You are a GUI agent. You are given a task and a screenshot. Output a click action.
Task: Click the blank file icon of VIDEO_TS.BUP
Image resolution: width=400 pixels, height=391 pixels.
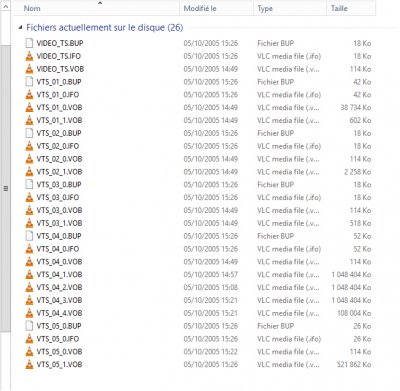[x=29, y=43]
